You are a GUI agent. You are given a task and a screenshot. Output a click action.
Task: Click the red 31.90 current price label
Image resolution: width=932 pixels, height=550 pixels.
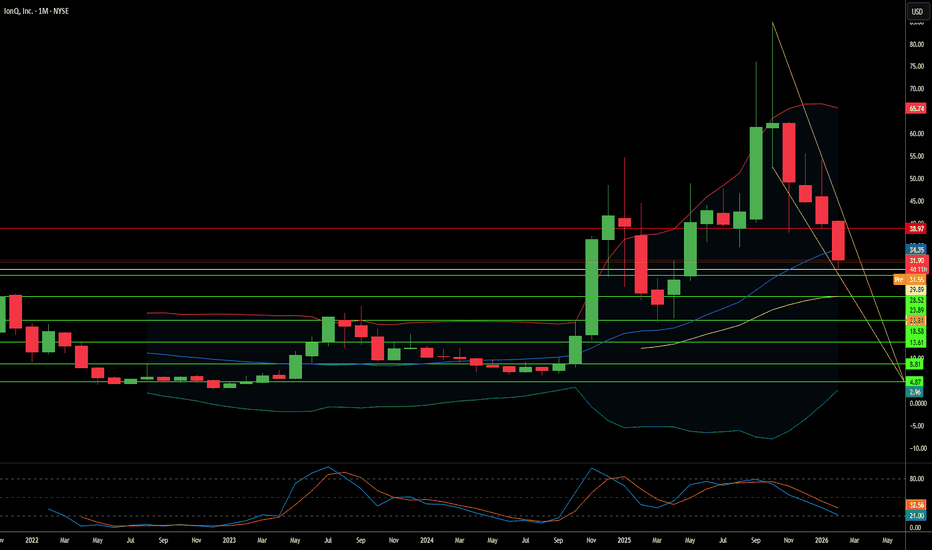pyautogui.click(x=916, y=260)
